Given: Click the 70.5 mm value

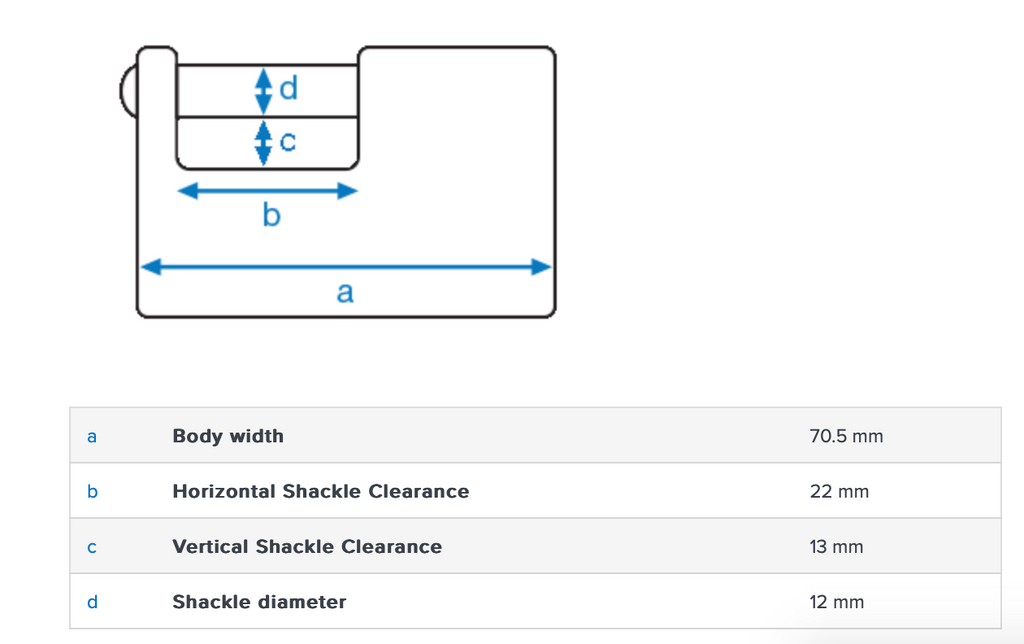Looking at the screenshot, I should click(x=846, y=436).
